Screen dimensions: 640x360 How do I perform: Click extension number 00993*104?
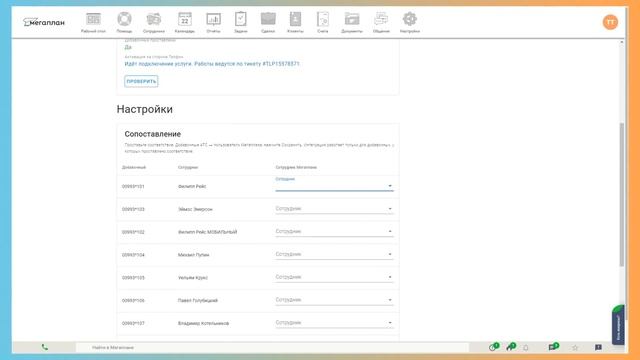[x=133, y=255]
